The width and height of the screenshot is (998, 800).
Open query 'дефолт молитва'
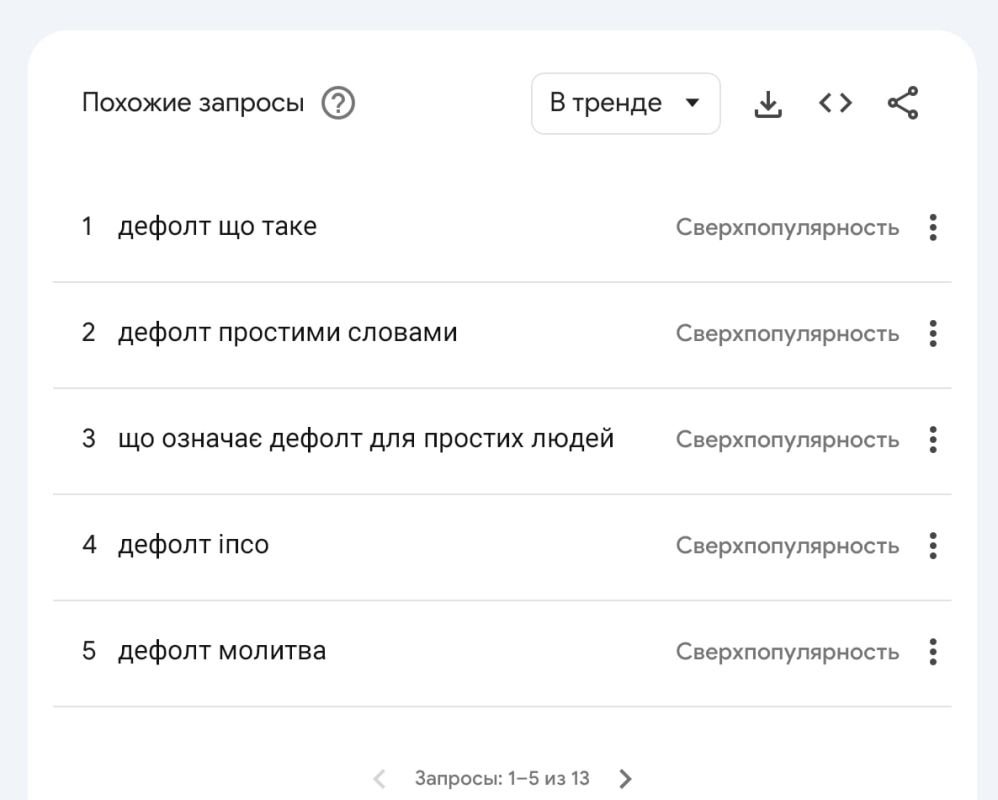point(222,650)
